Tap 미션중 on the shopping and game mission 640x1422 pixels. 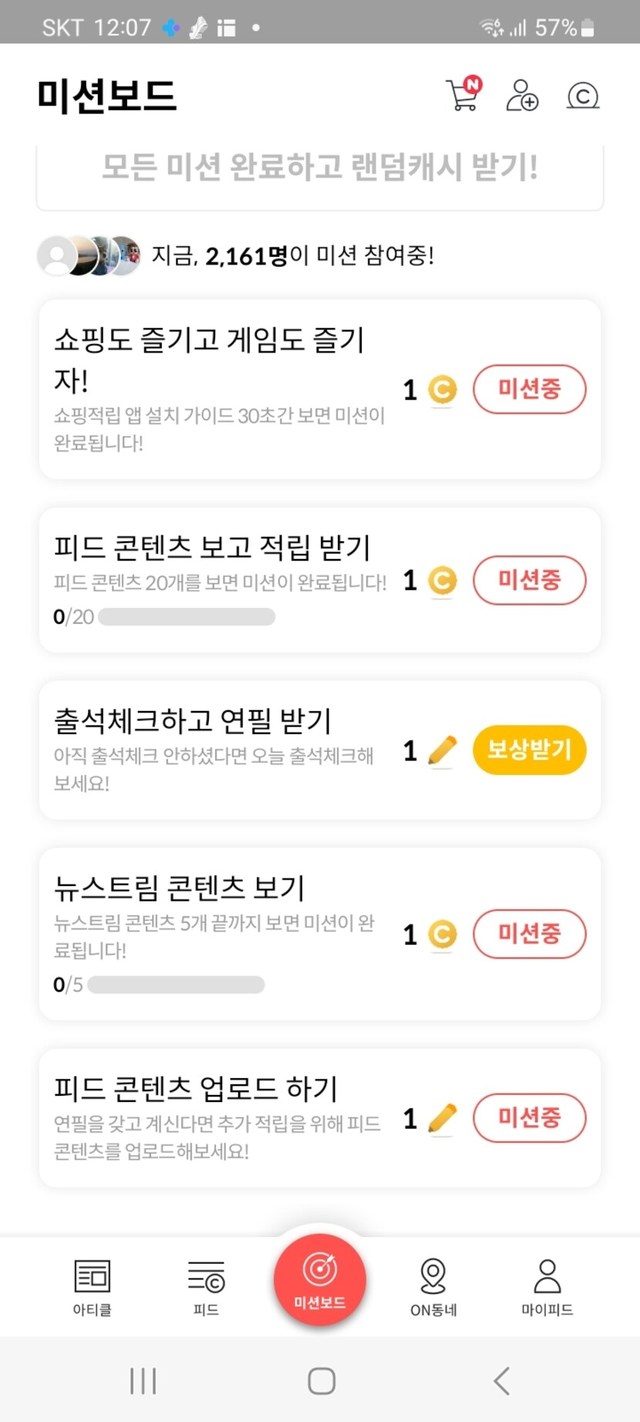click(x=529, y=389)
